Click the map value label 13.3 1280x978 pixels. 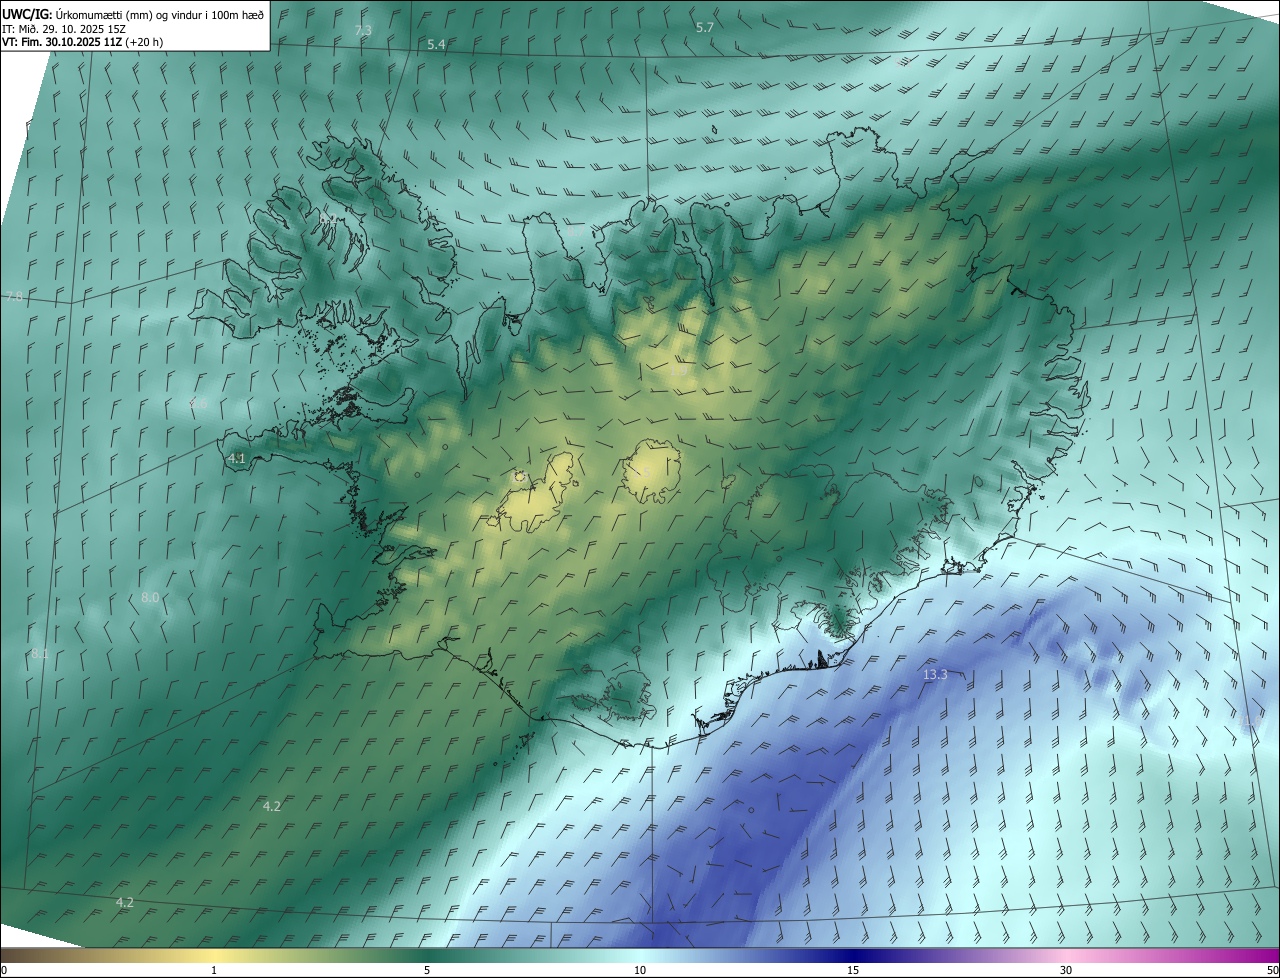[934, 675]
